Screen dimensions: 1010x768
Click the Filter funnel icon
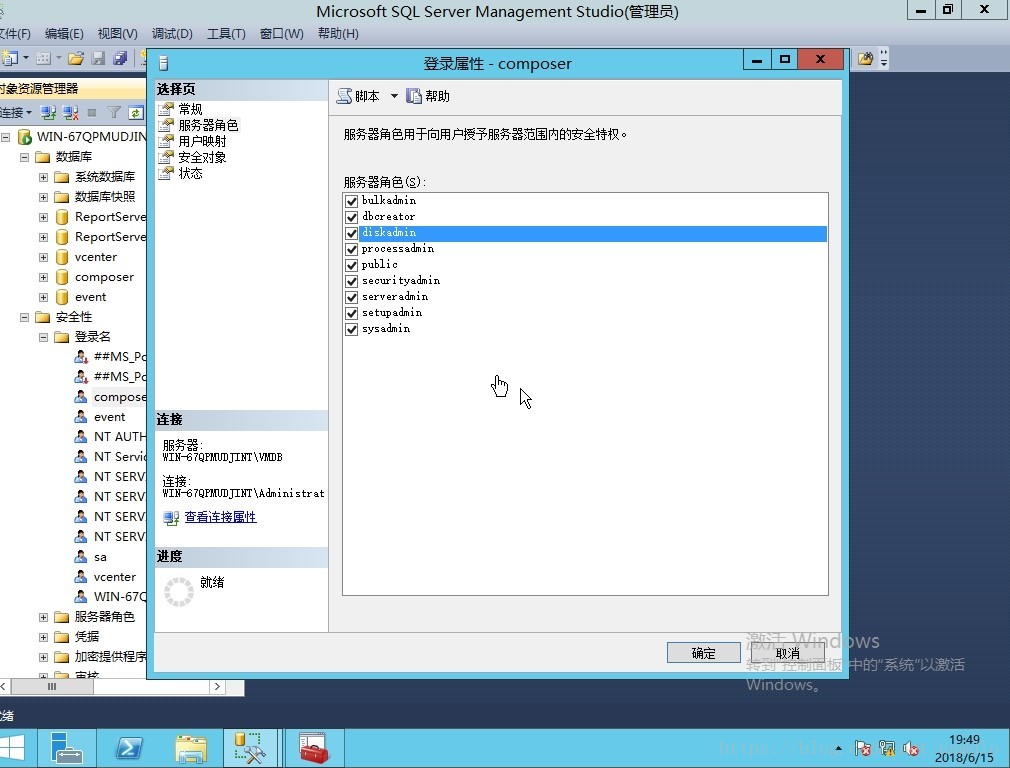coord(114,113)
